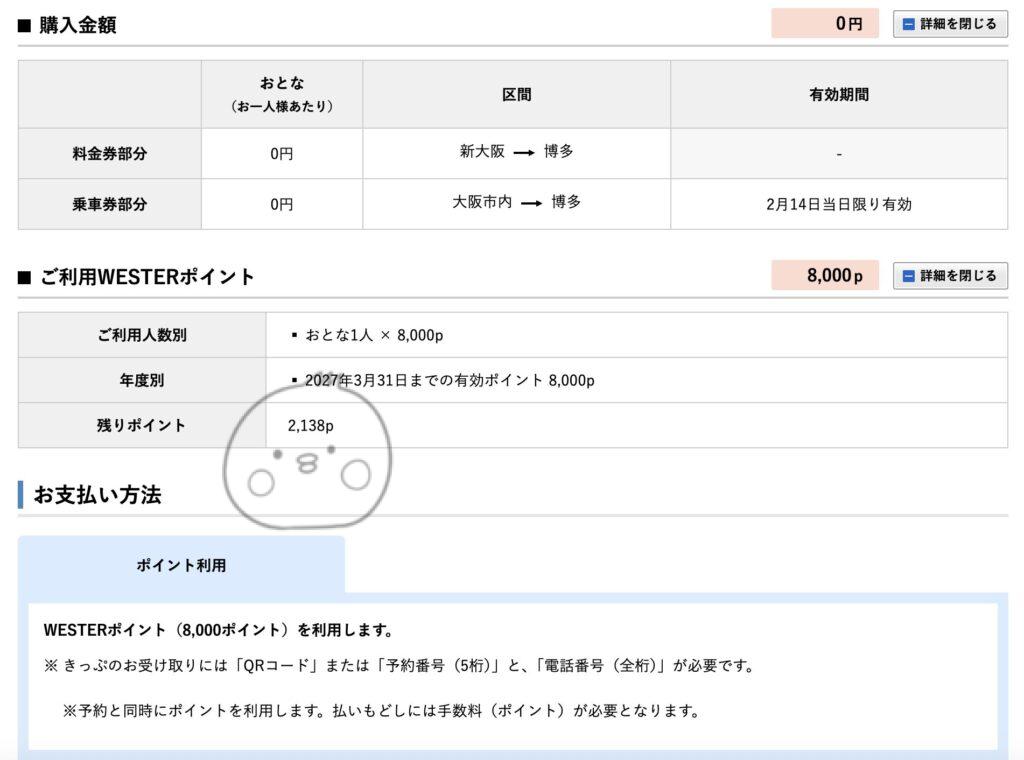Click the 8,000p points total badge
Viewport: 1024px width, 760px height.
coord(824,276)
